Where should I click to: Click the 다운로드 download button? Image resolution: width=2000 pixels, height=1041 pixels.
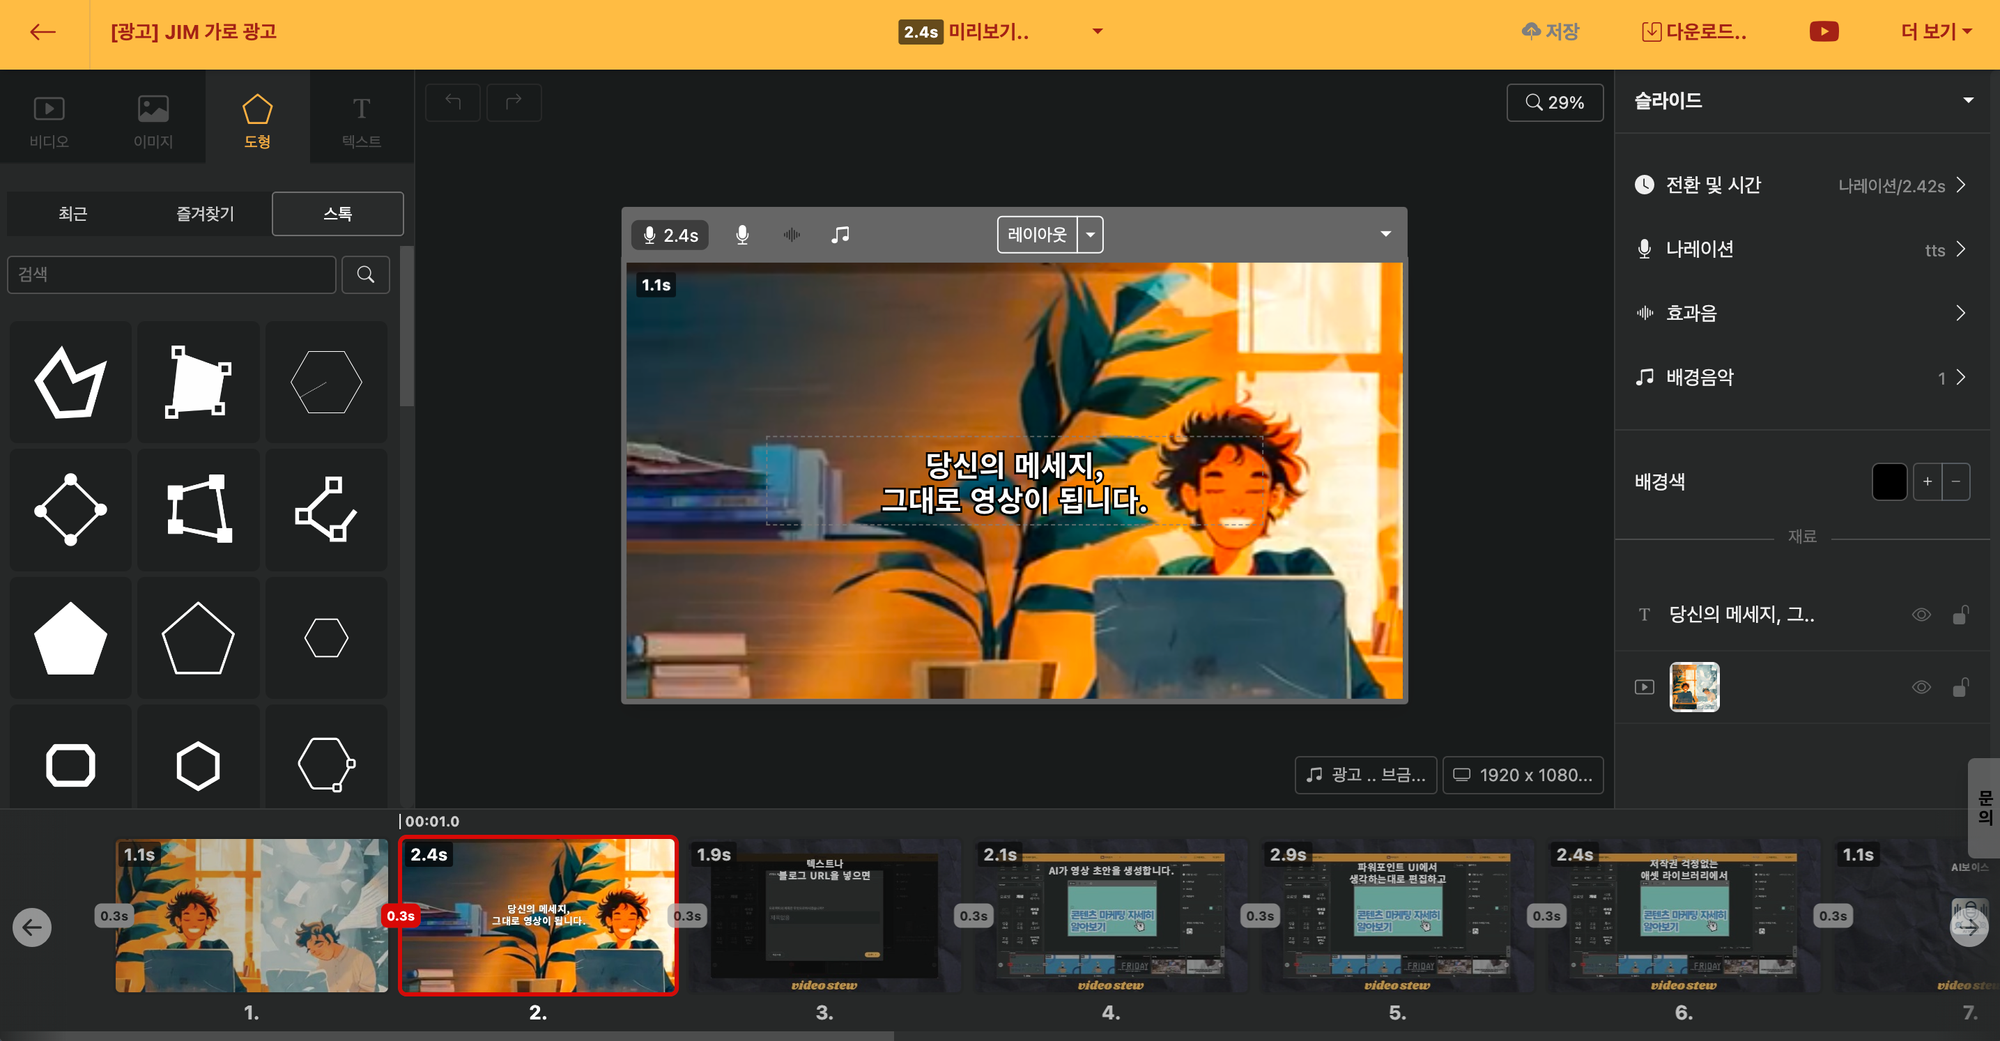(1695, 32)
